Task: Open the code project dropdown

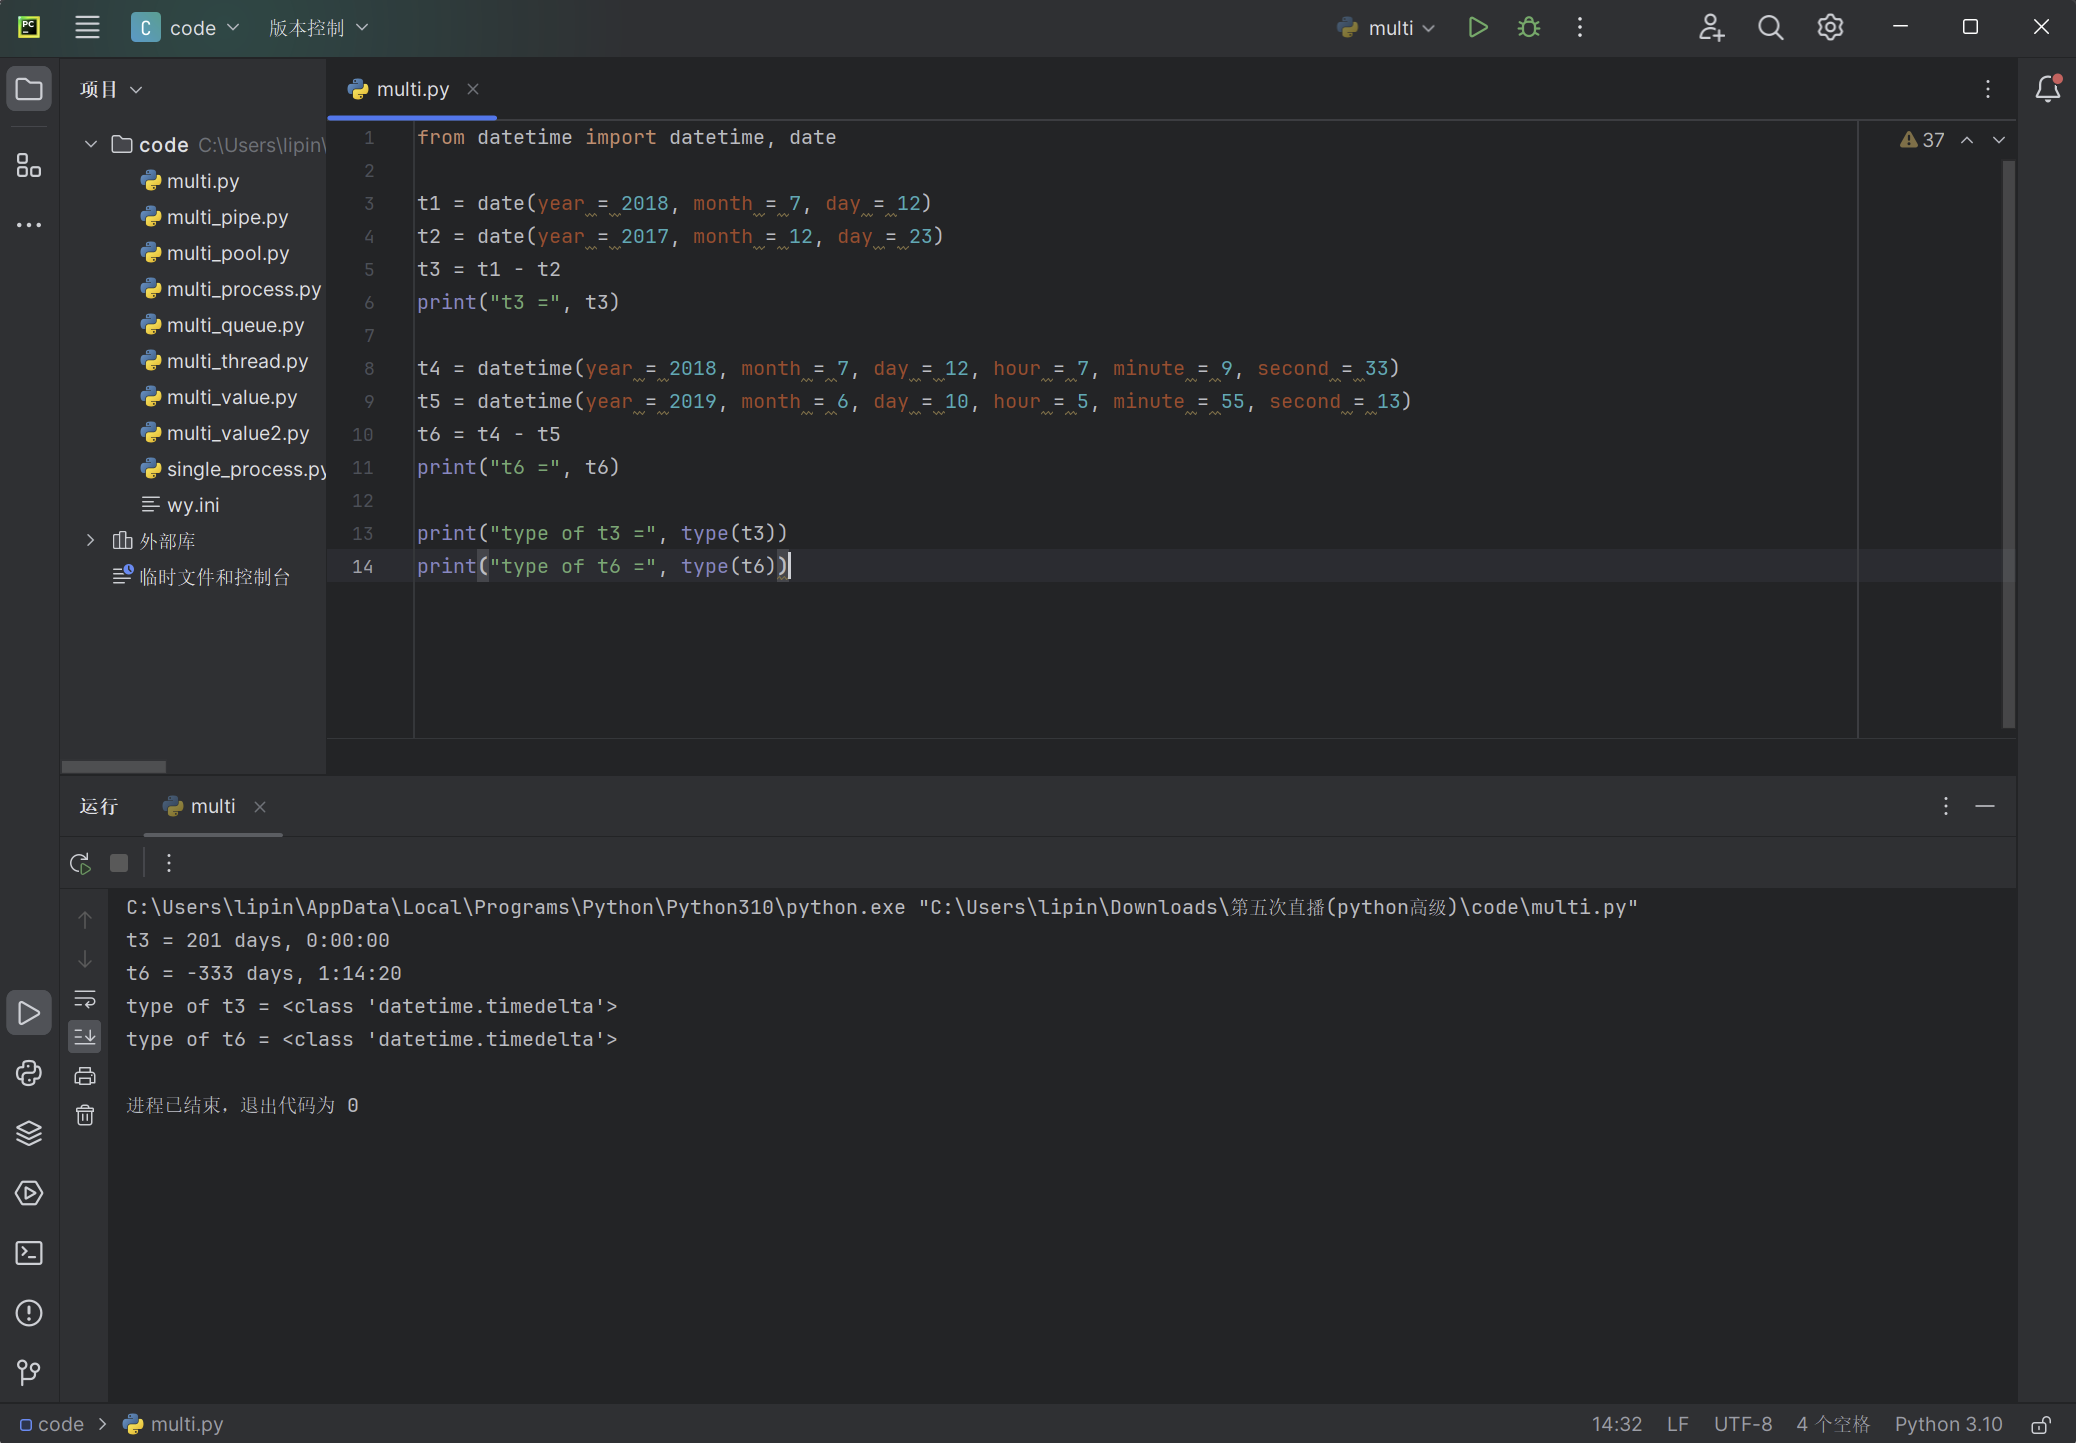Action: coord(186,28)
